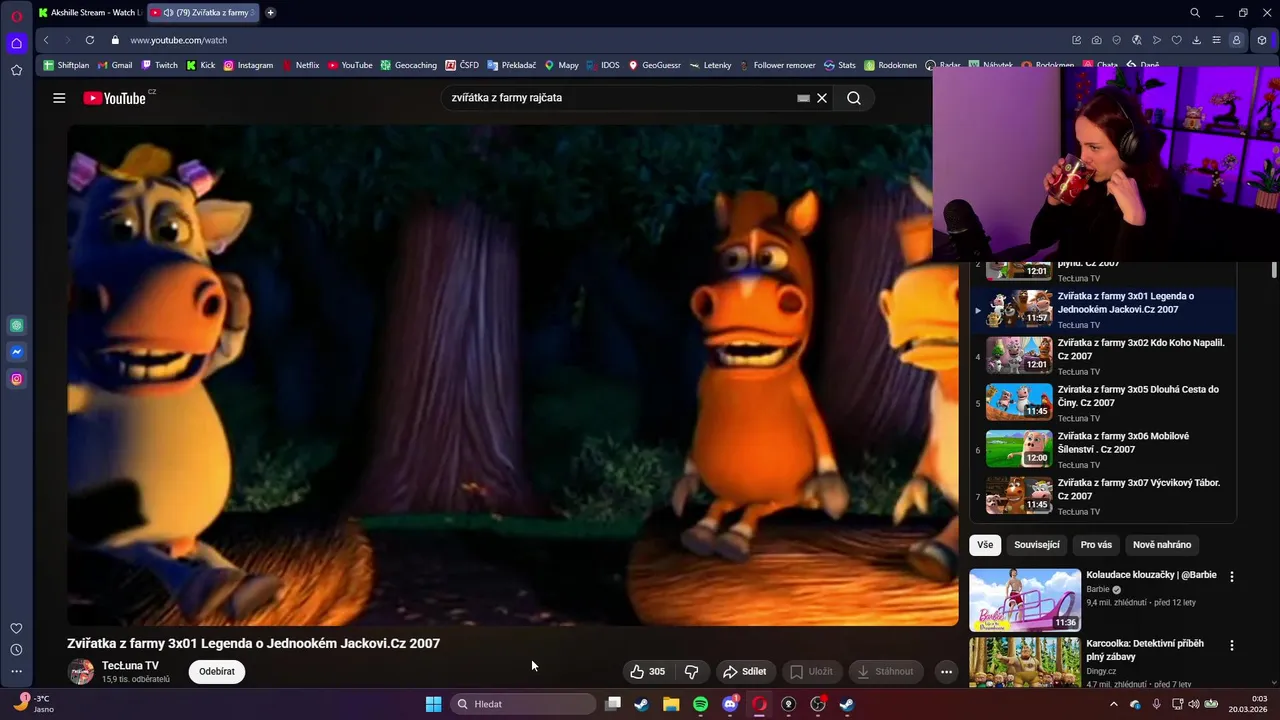
Task: Open Opera toolbar snapshot camera icon
Action: [x=1096, y=40]
